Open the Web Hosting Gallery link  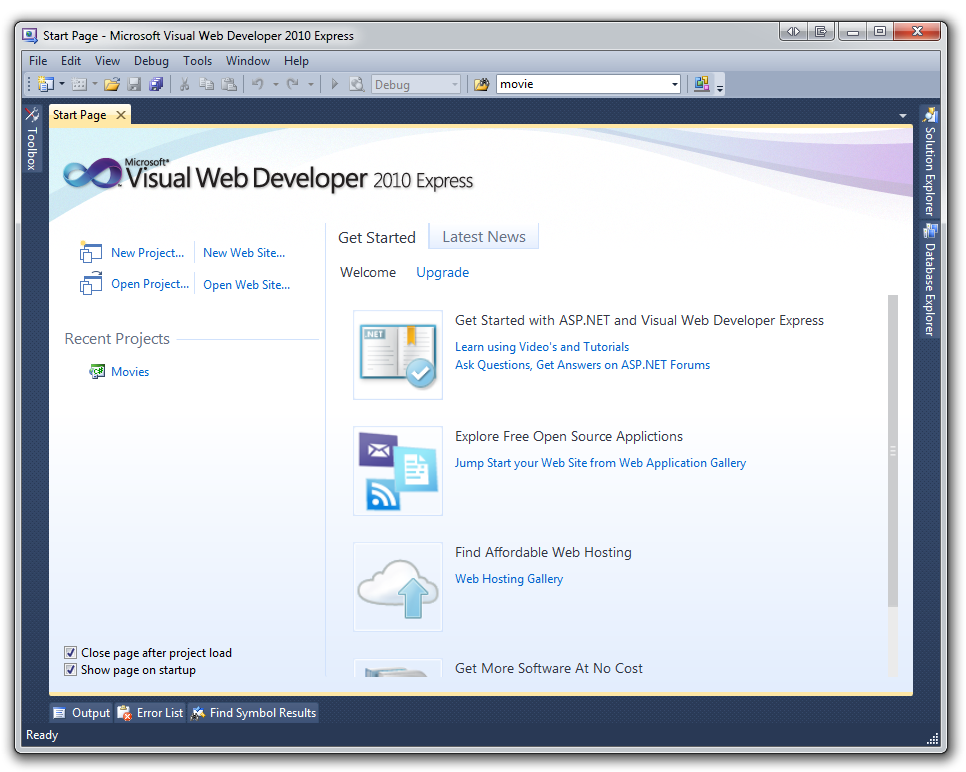coord(508,578)
